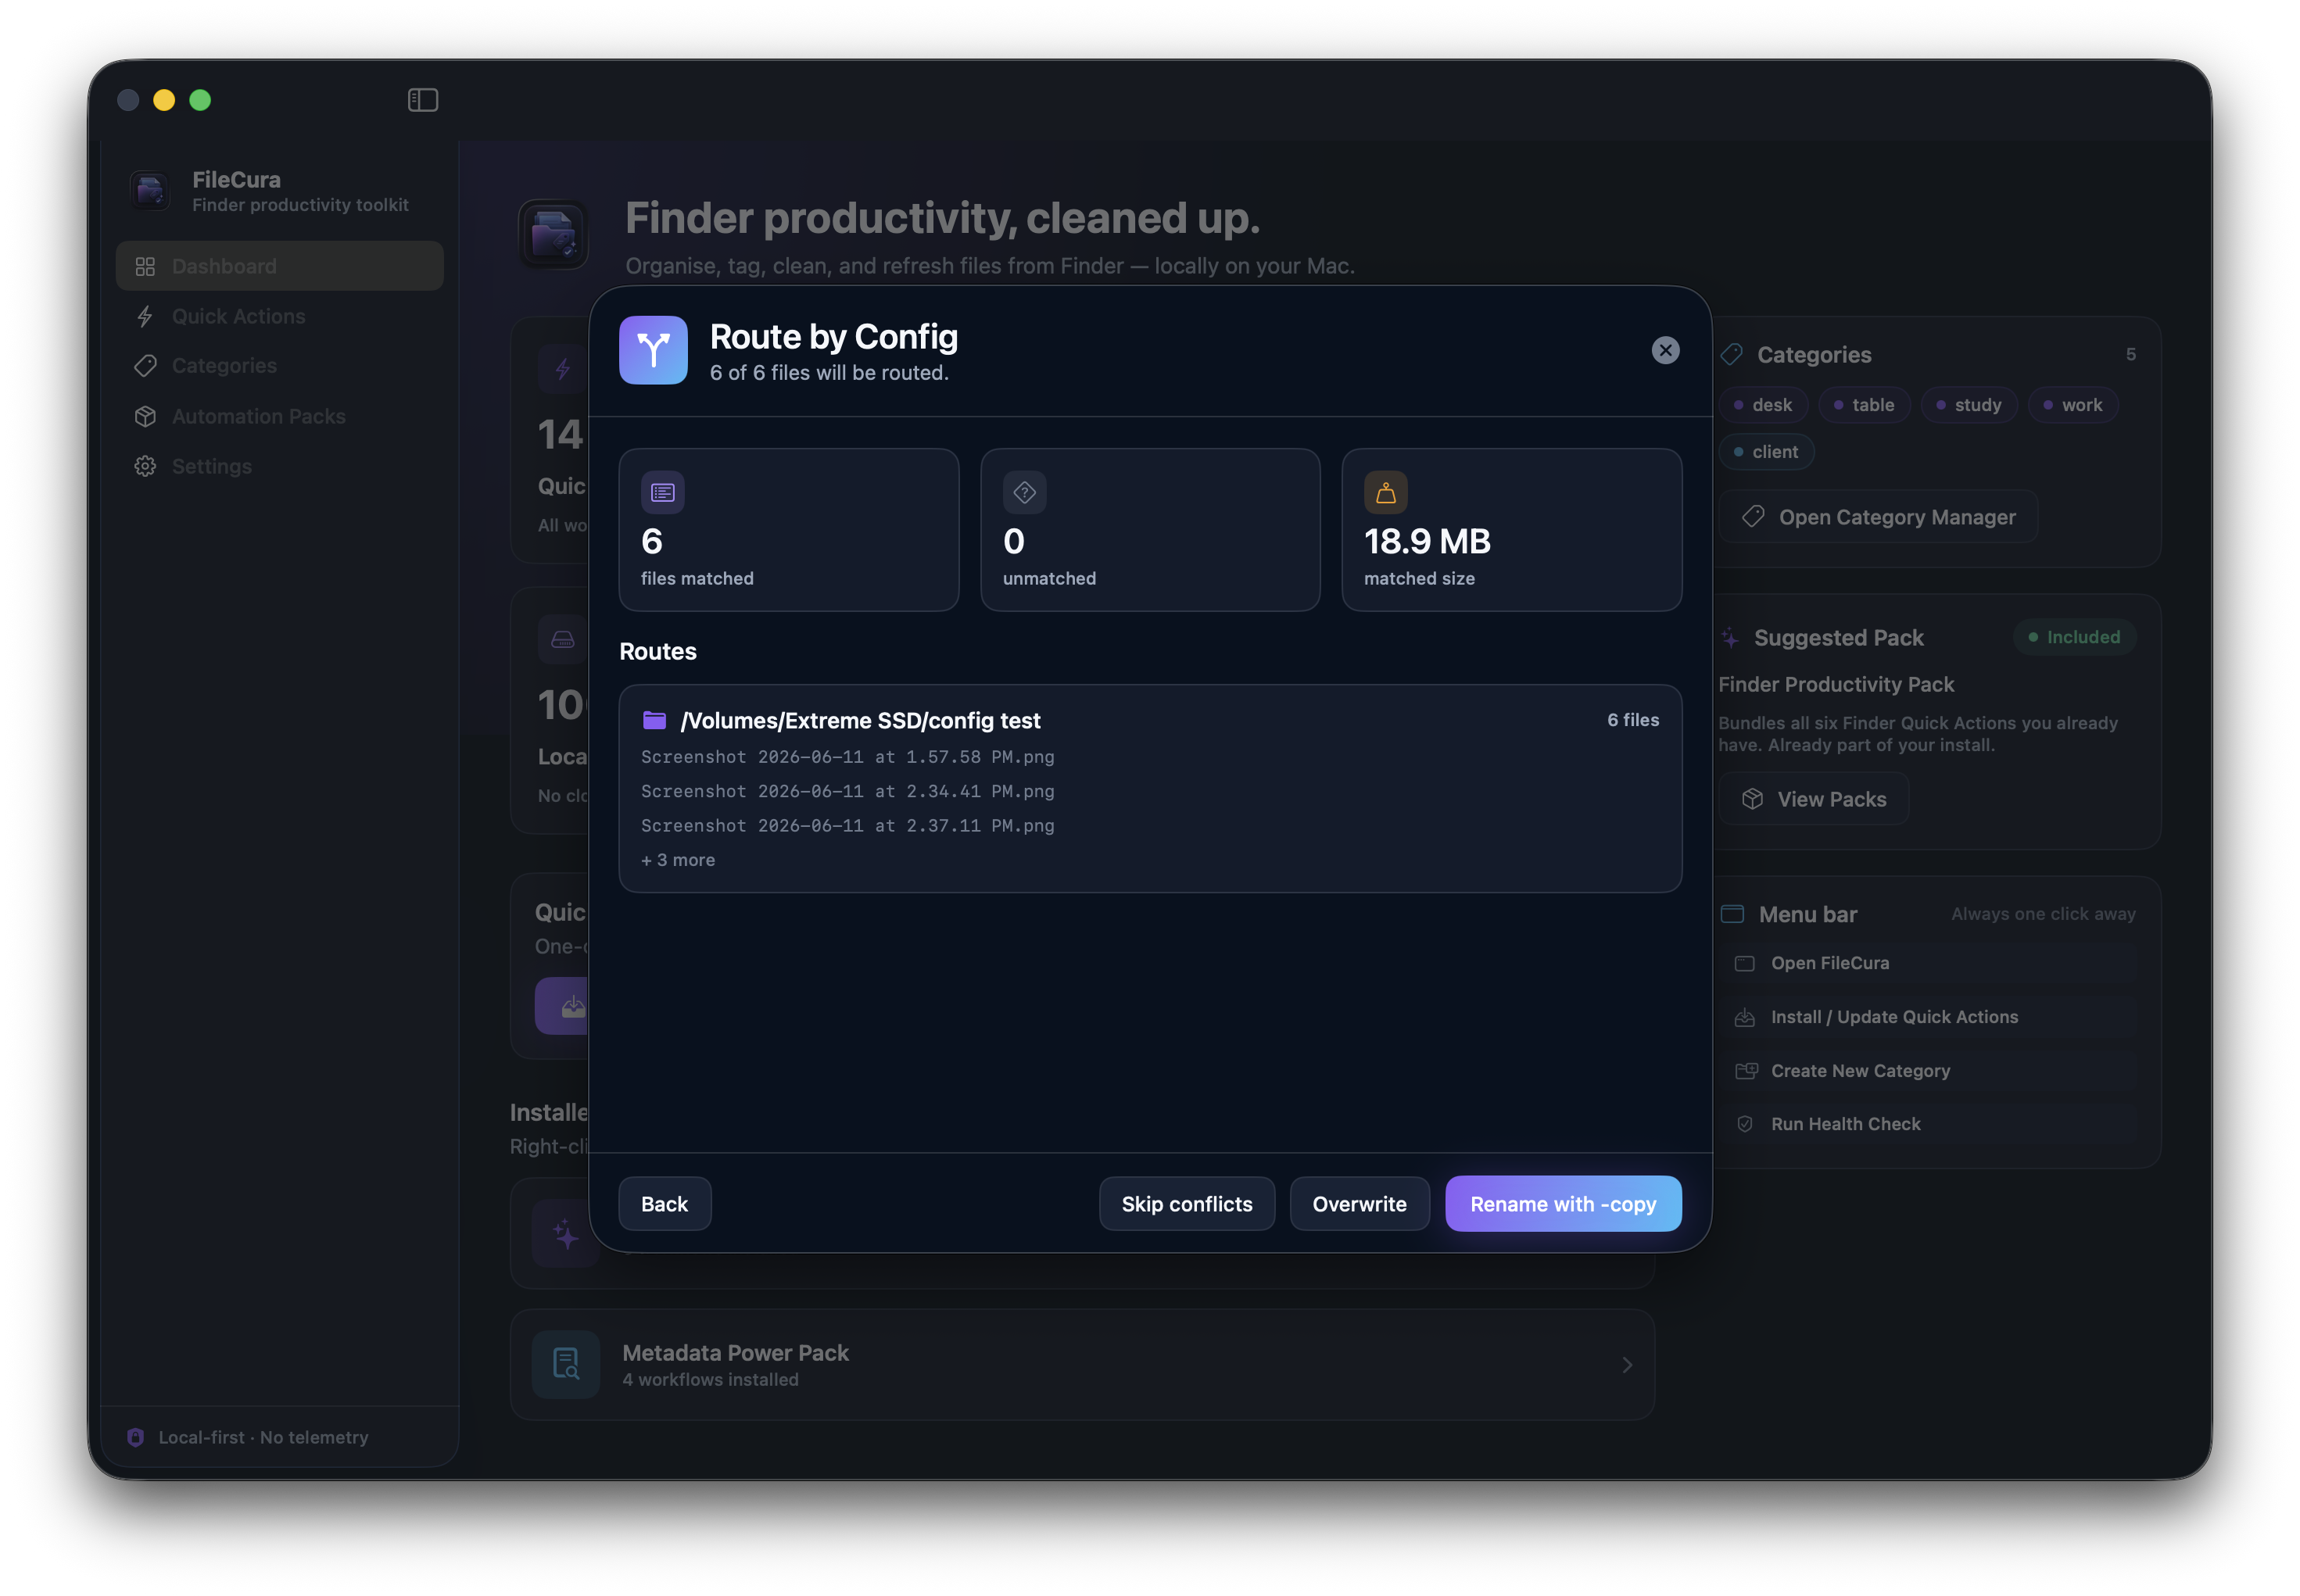Click the Categories tag icon in sidebar

coord(145,366)
